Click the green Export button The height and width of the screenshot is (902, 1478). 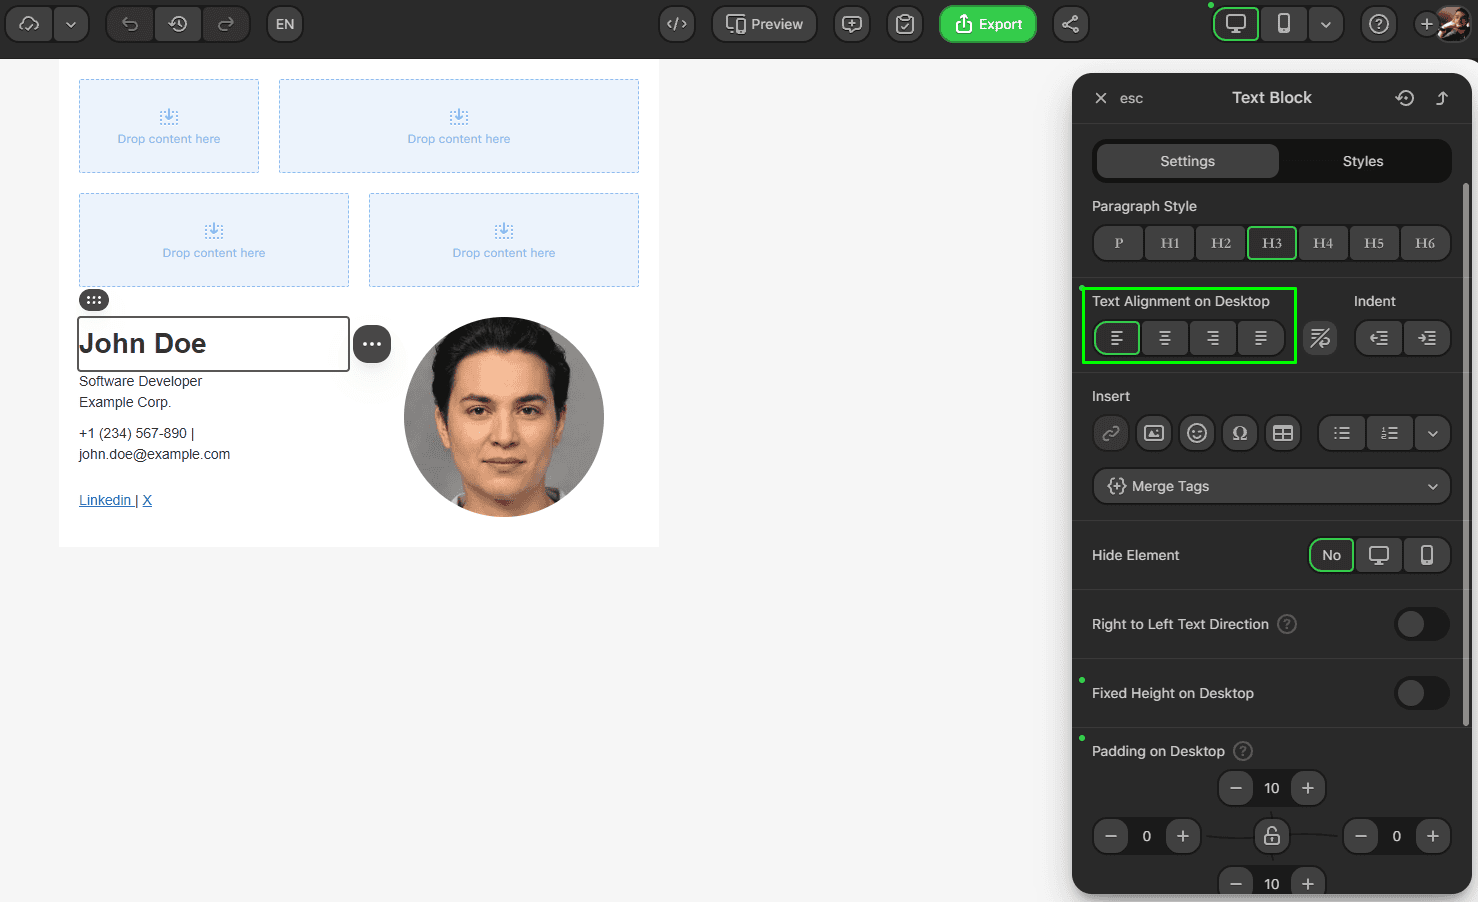pos(988,24)
